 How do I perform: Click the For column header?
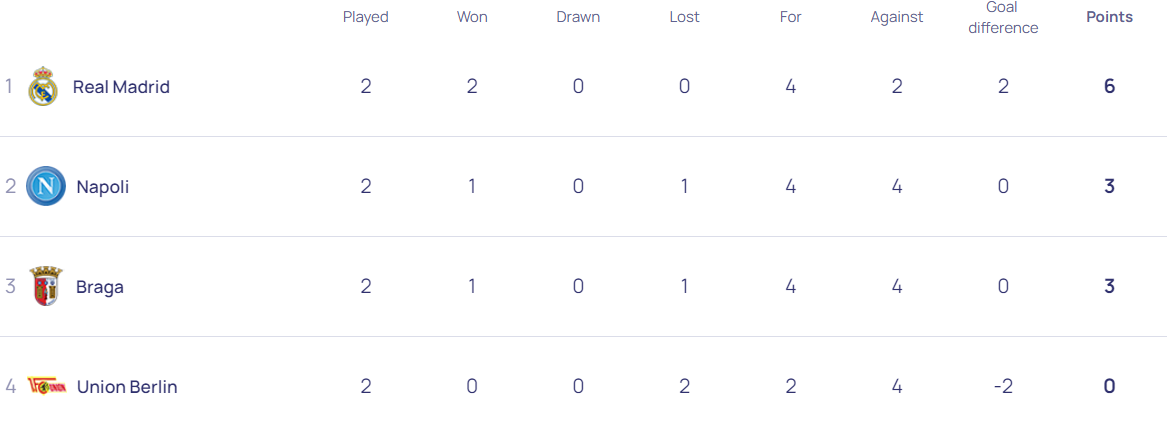791,17
